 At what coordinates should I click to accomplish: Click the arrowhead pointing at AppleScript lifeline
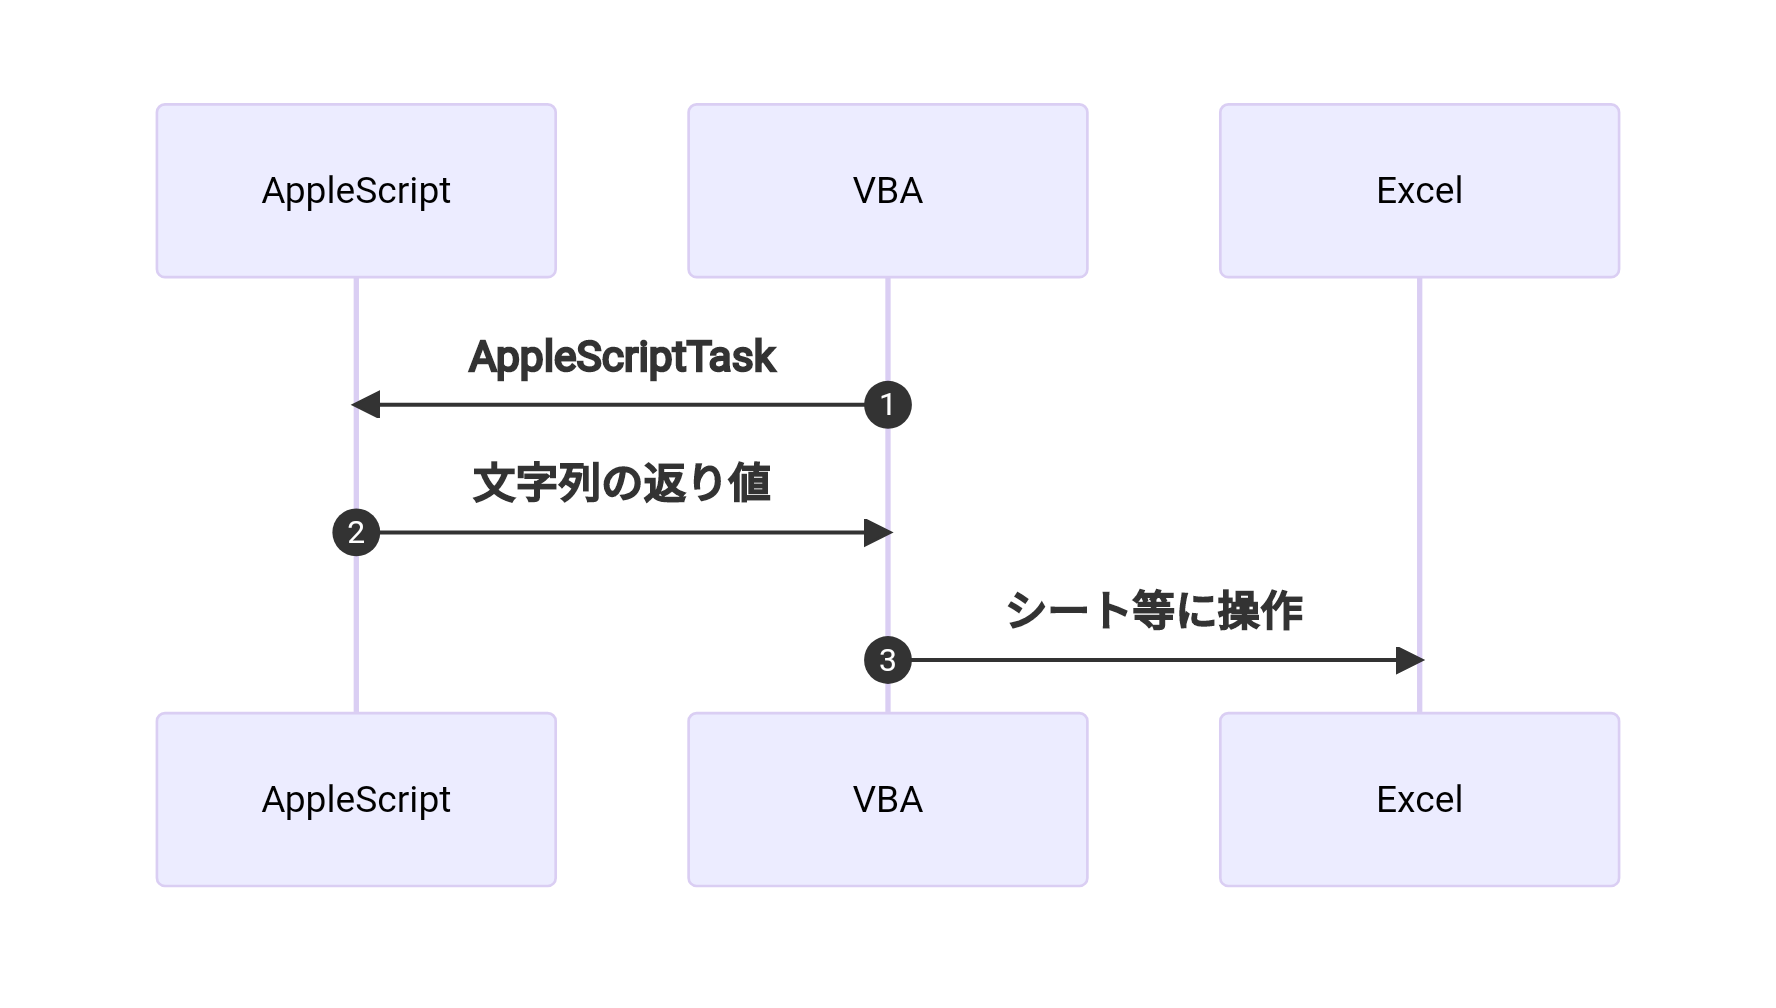tap(366, 405)
